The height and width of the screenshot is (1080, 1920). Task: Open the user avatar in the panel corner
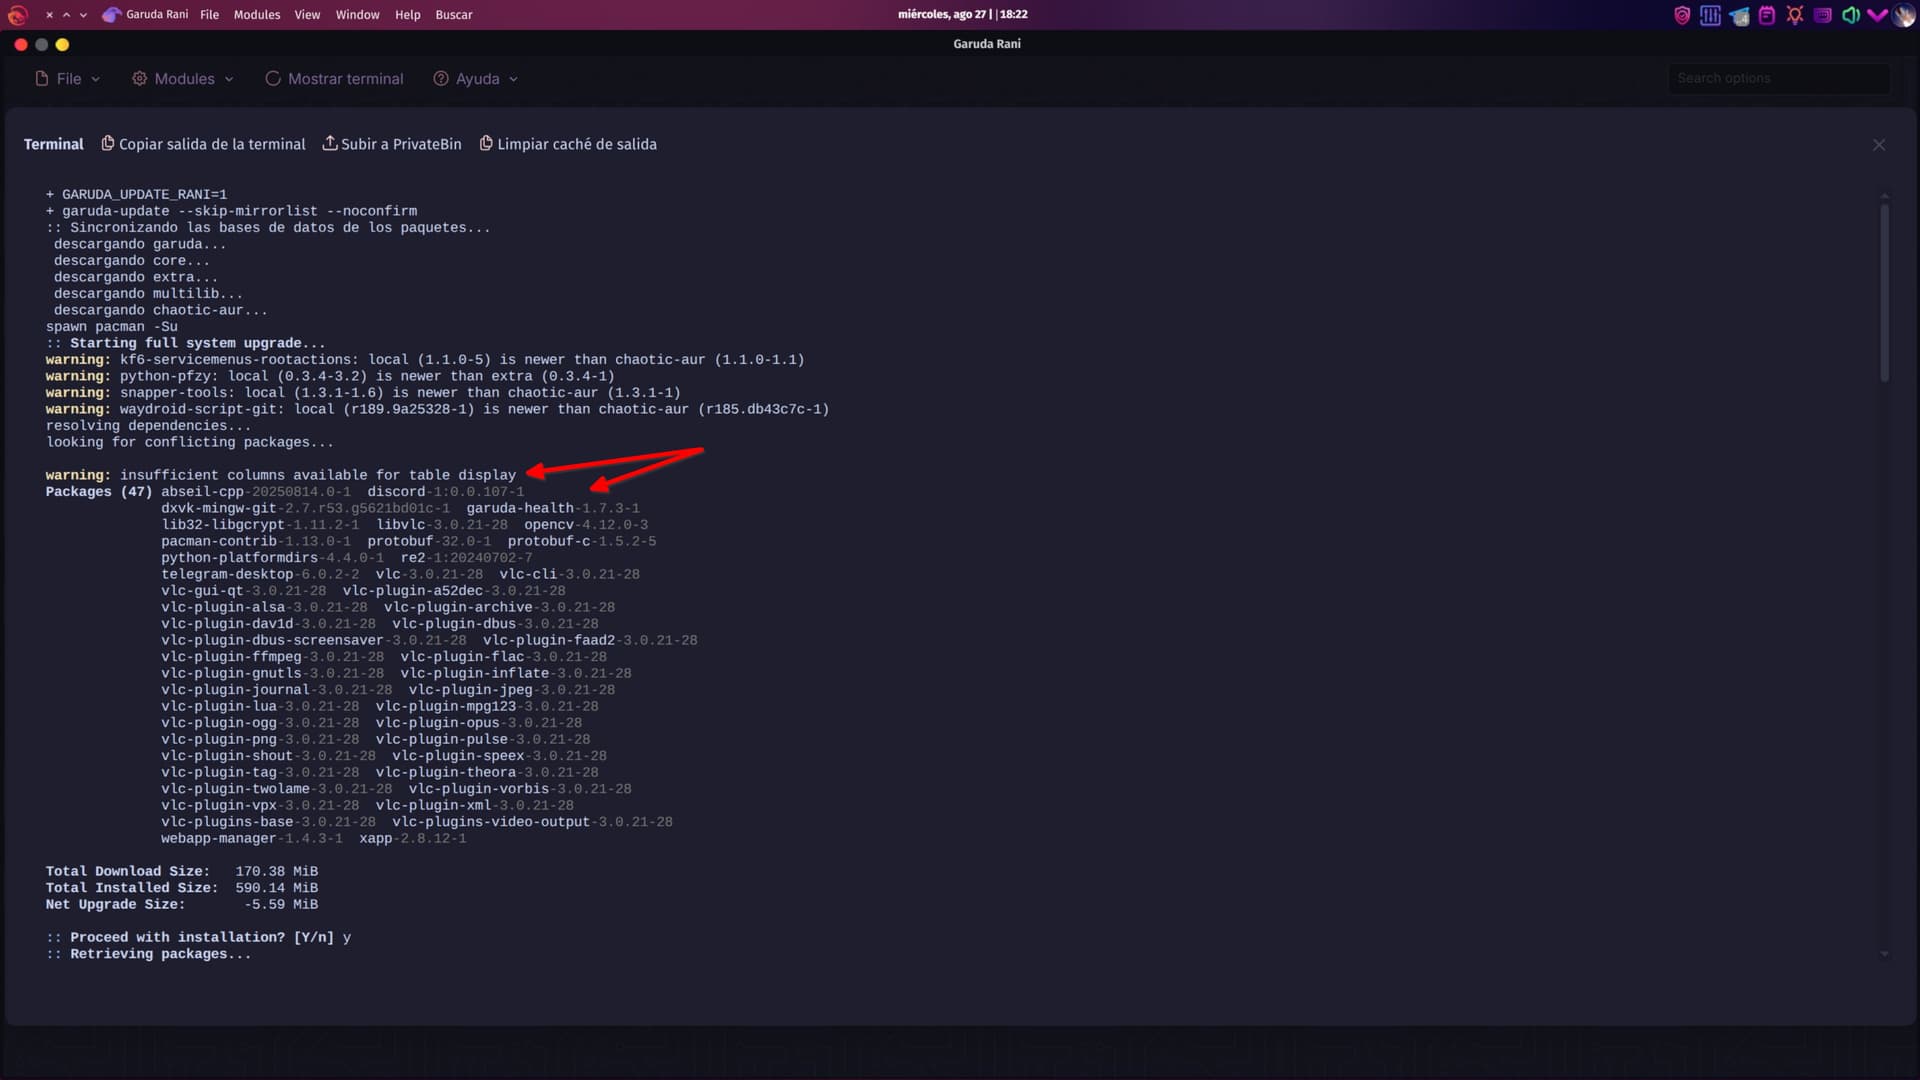pos(1904,15)
